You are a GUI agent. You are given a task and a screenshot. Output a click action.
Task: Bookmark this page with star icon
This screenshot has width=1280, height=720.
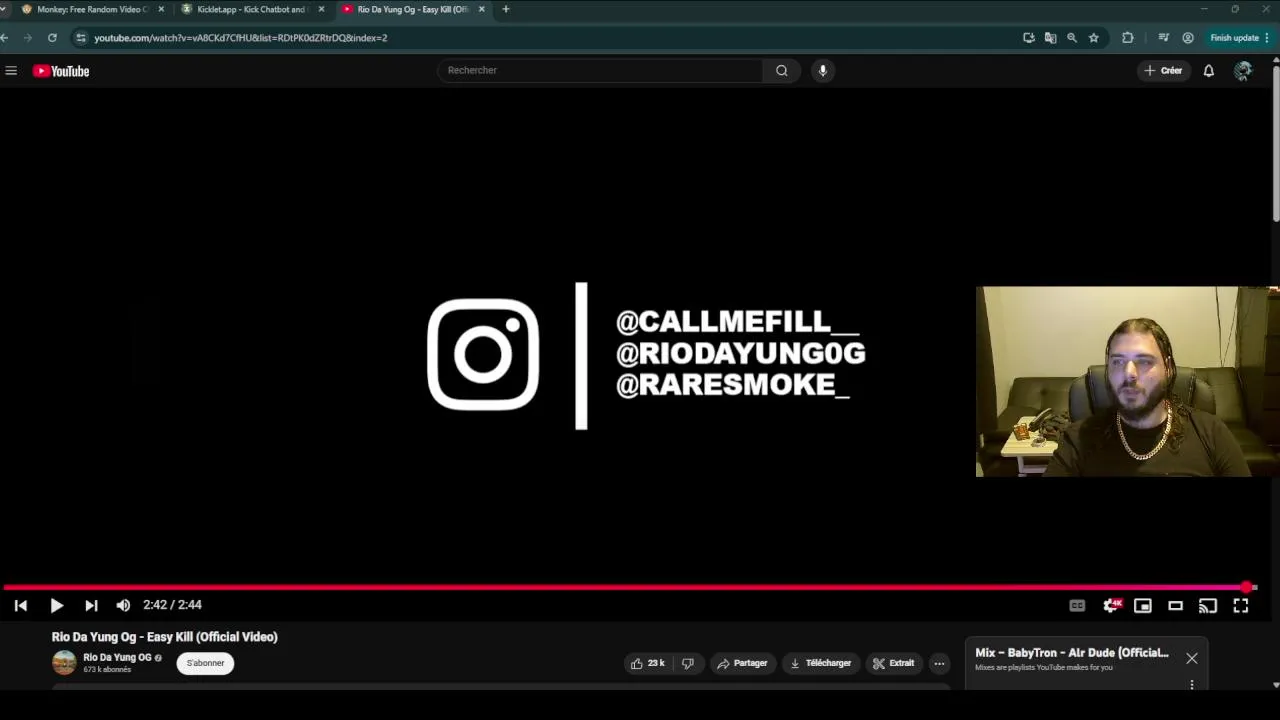pos(1094,38)
